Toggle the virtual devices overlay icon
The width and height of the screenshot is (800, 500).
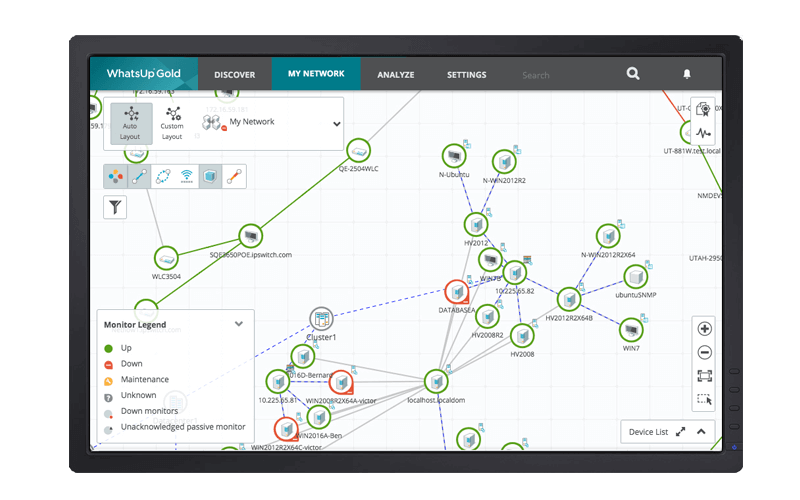pyautogui.click(x=210, y=177)
